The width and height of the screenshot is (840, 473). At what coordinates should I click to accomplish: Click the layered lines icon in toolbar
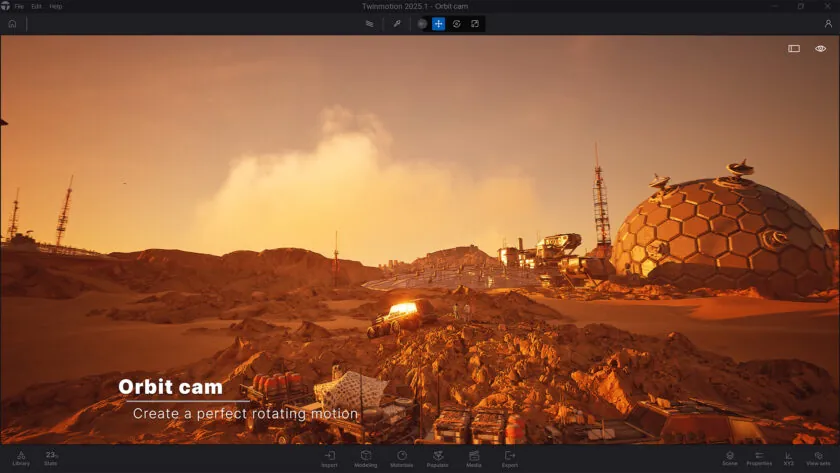pos(369,24)
